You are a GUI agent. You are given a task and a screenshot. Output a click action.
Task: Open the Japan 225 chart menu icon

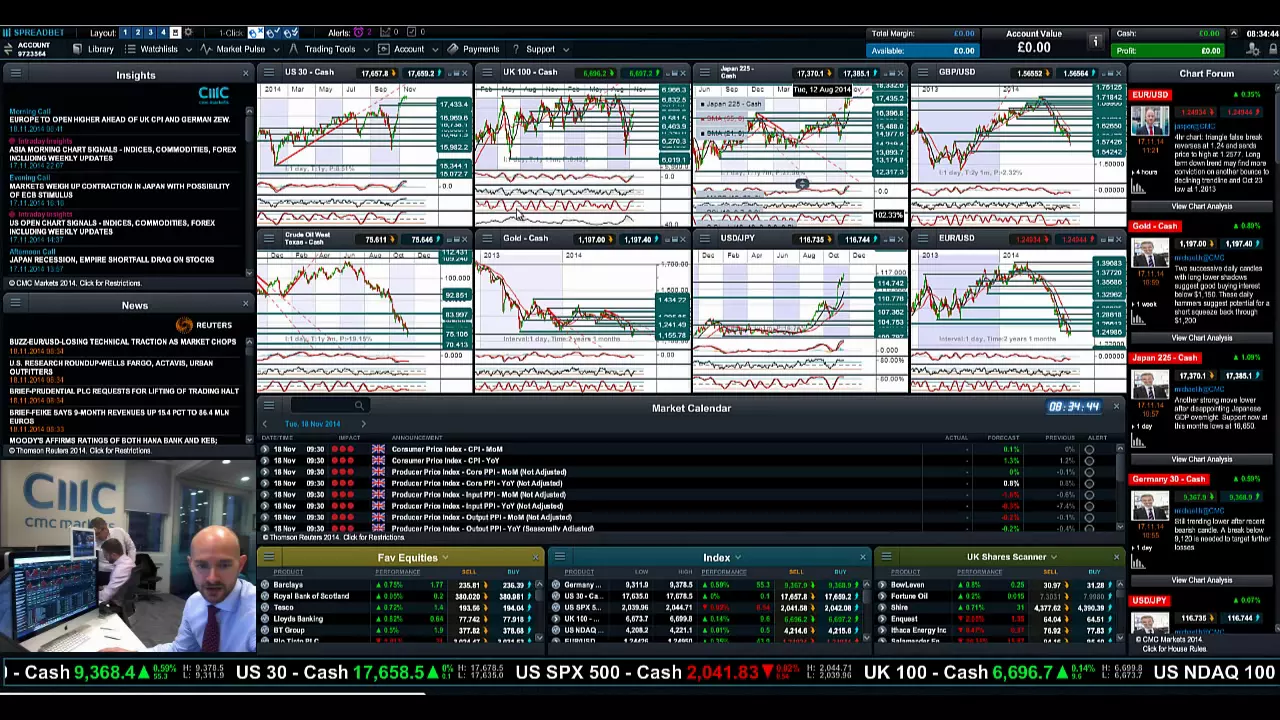point(704,72)
